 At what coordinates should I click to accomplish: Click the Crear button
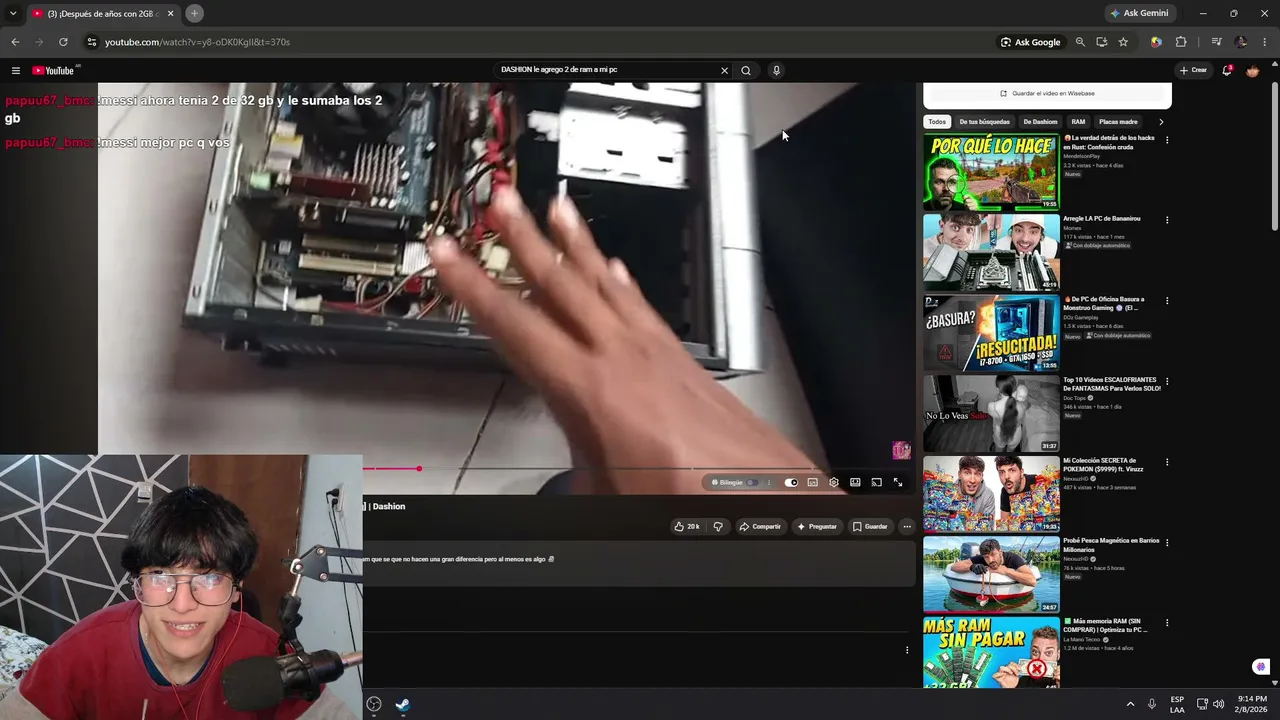(x=1193, y=70)
